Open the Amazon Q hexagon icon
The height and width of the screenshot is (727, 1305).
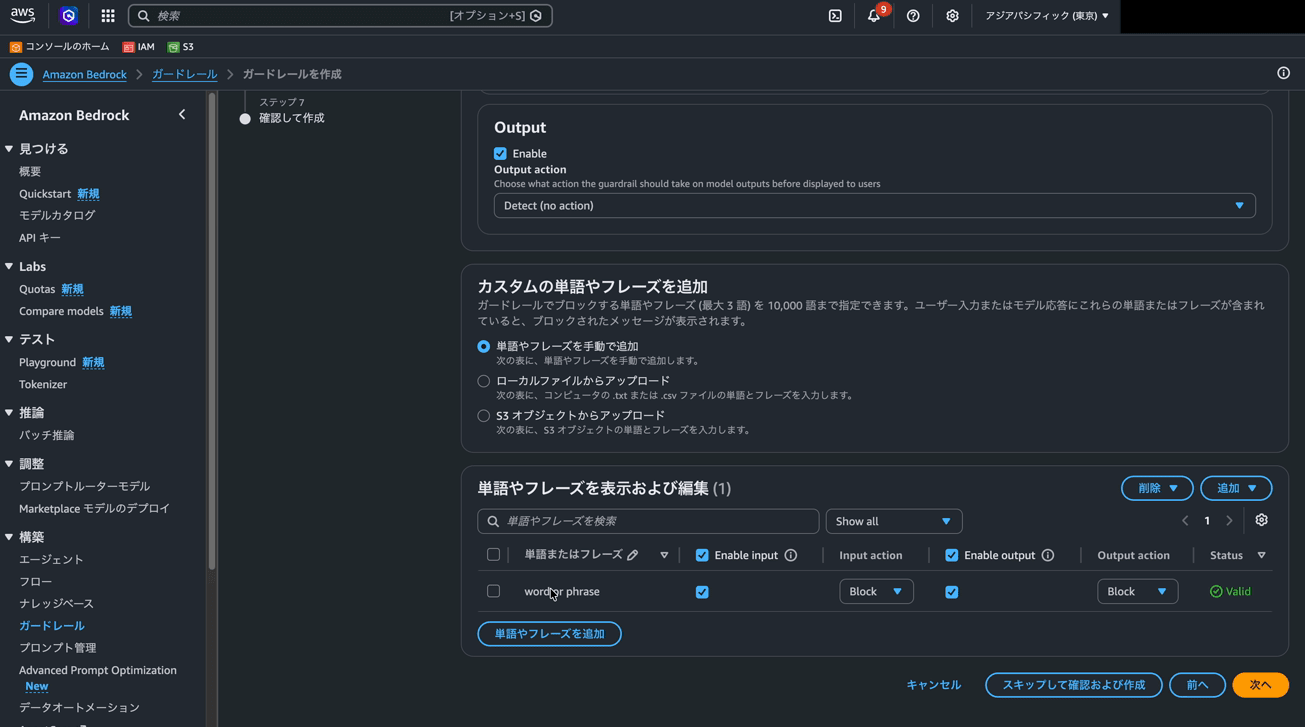point(68,16)
